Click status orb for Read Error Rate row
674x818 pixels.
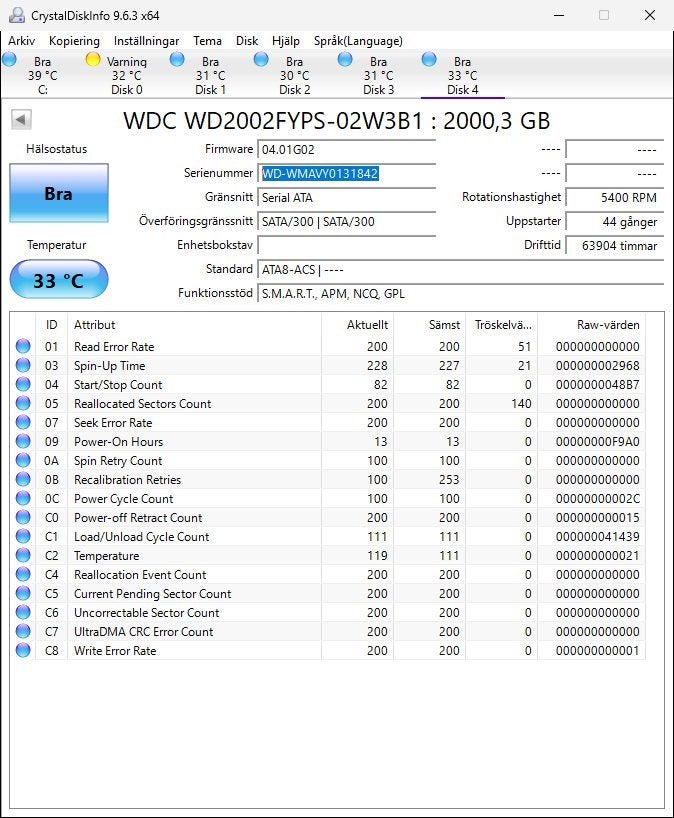tap(23, 346)
